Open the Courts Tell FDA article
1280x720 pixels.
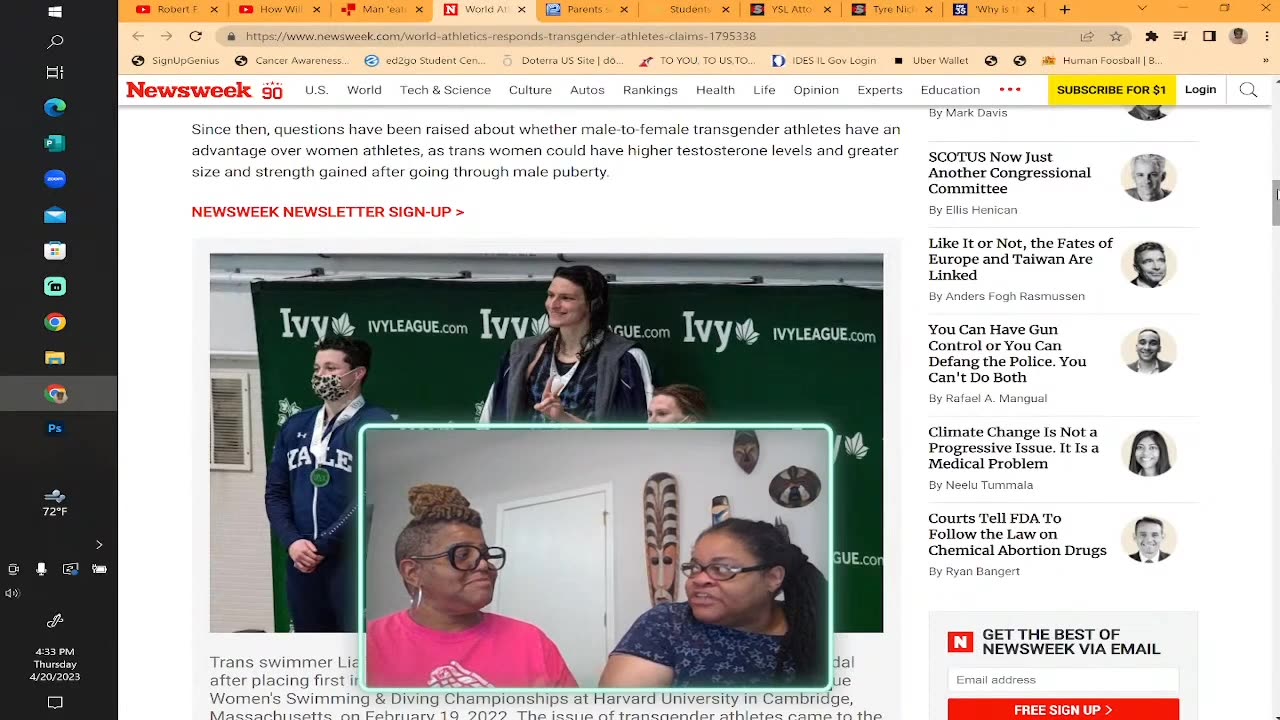click(x=1017, y=534)
